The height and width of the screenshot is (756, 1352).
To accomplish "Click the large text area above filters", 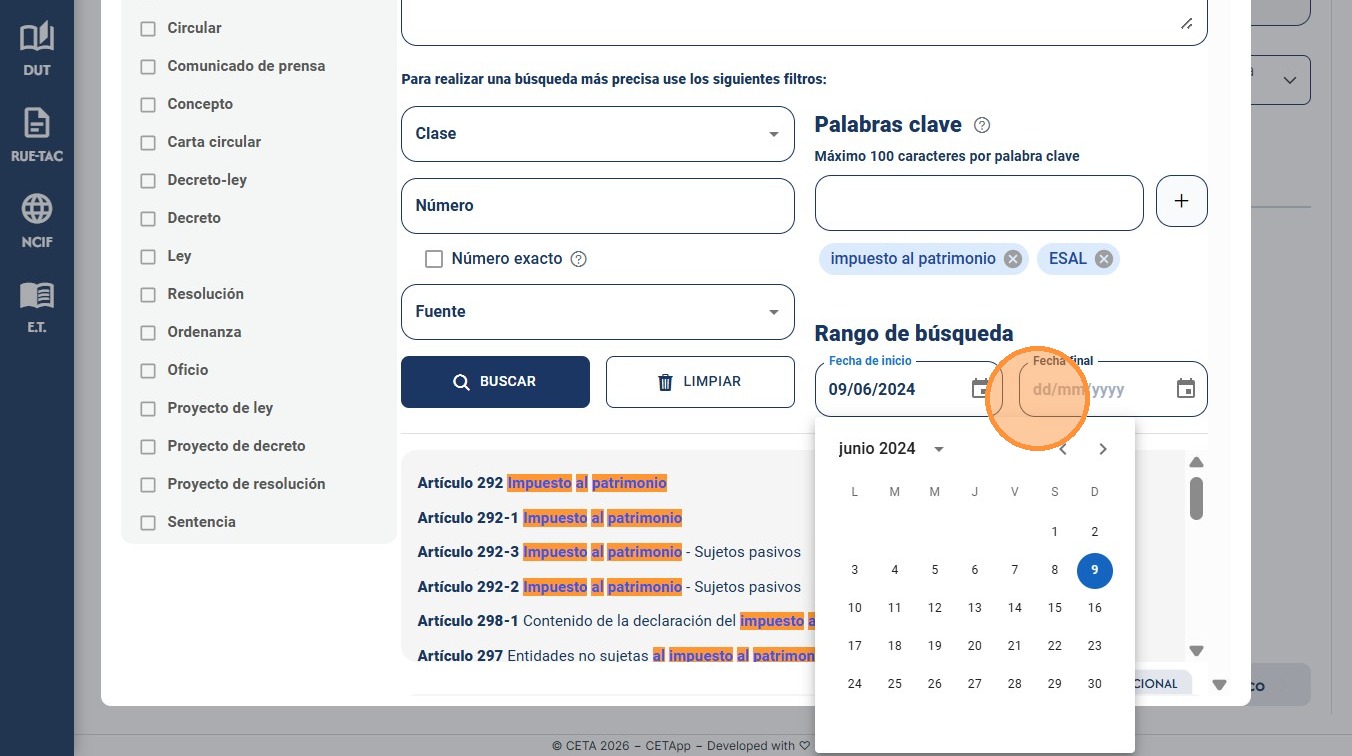I will point(804,22).
